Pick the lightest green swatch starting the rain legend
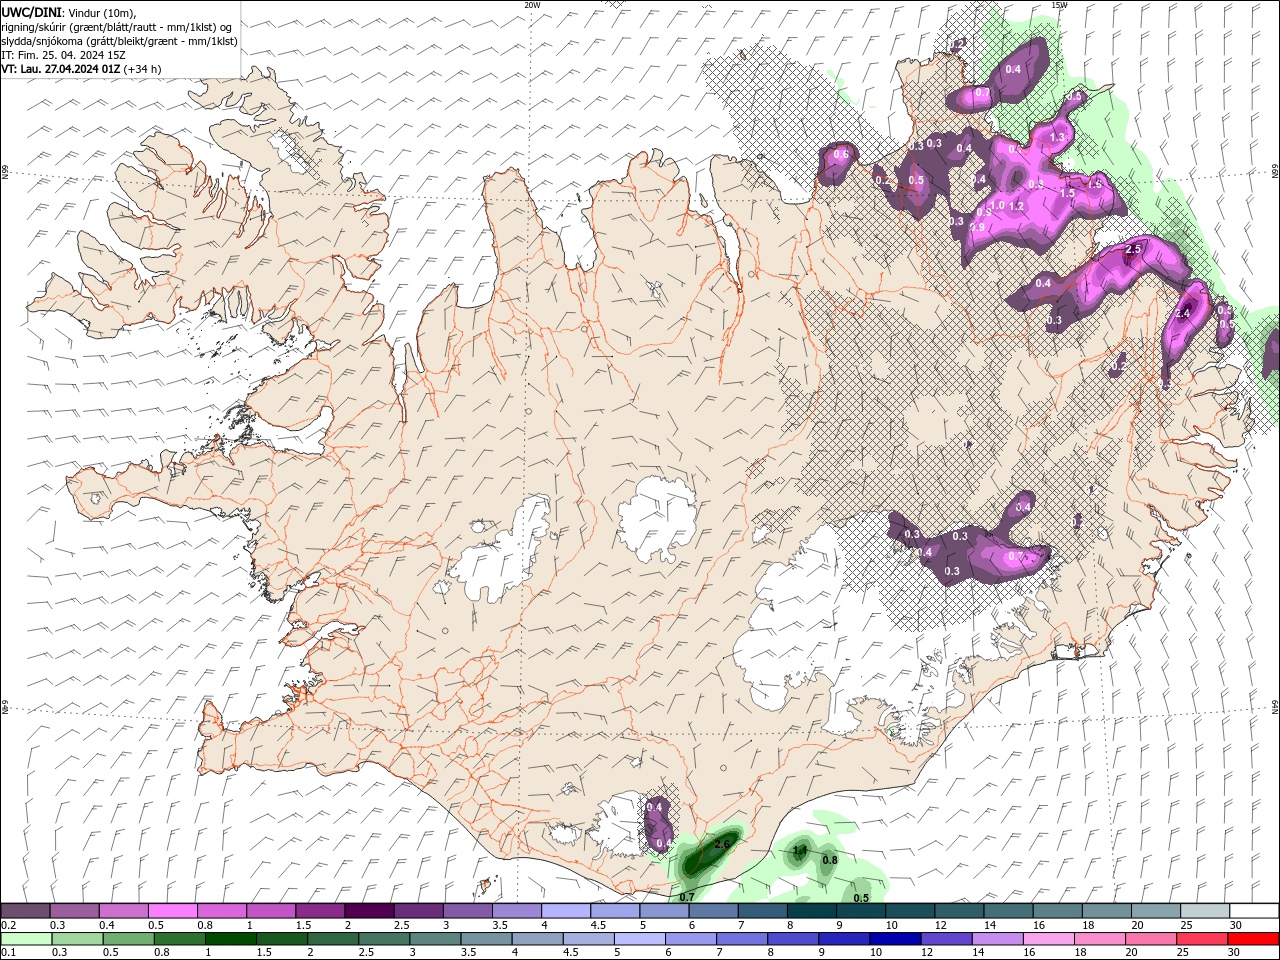 pos(25,939)
